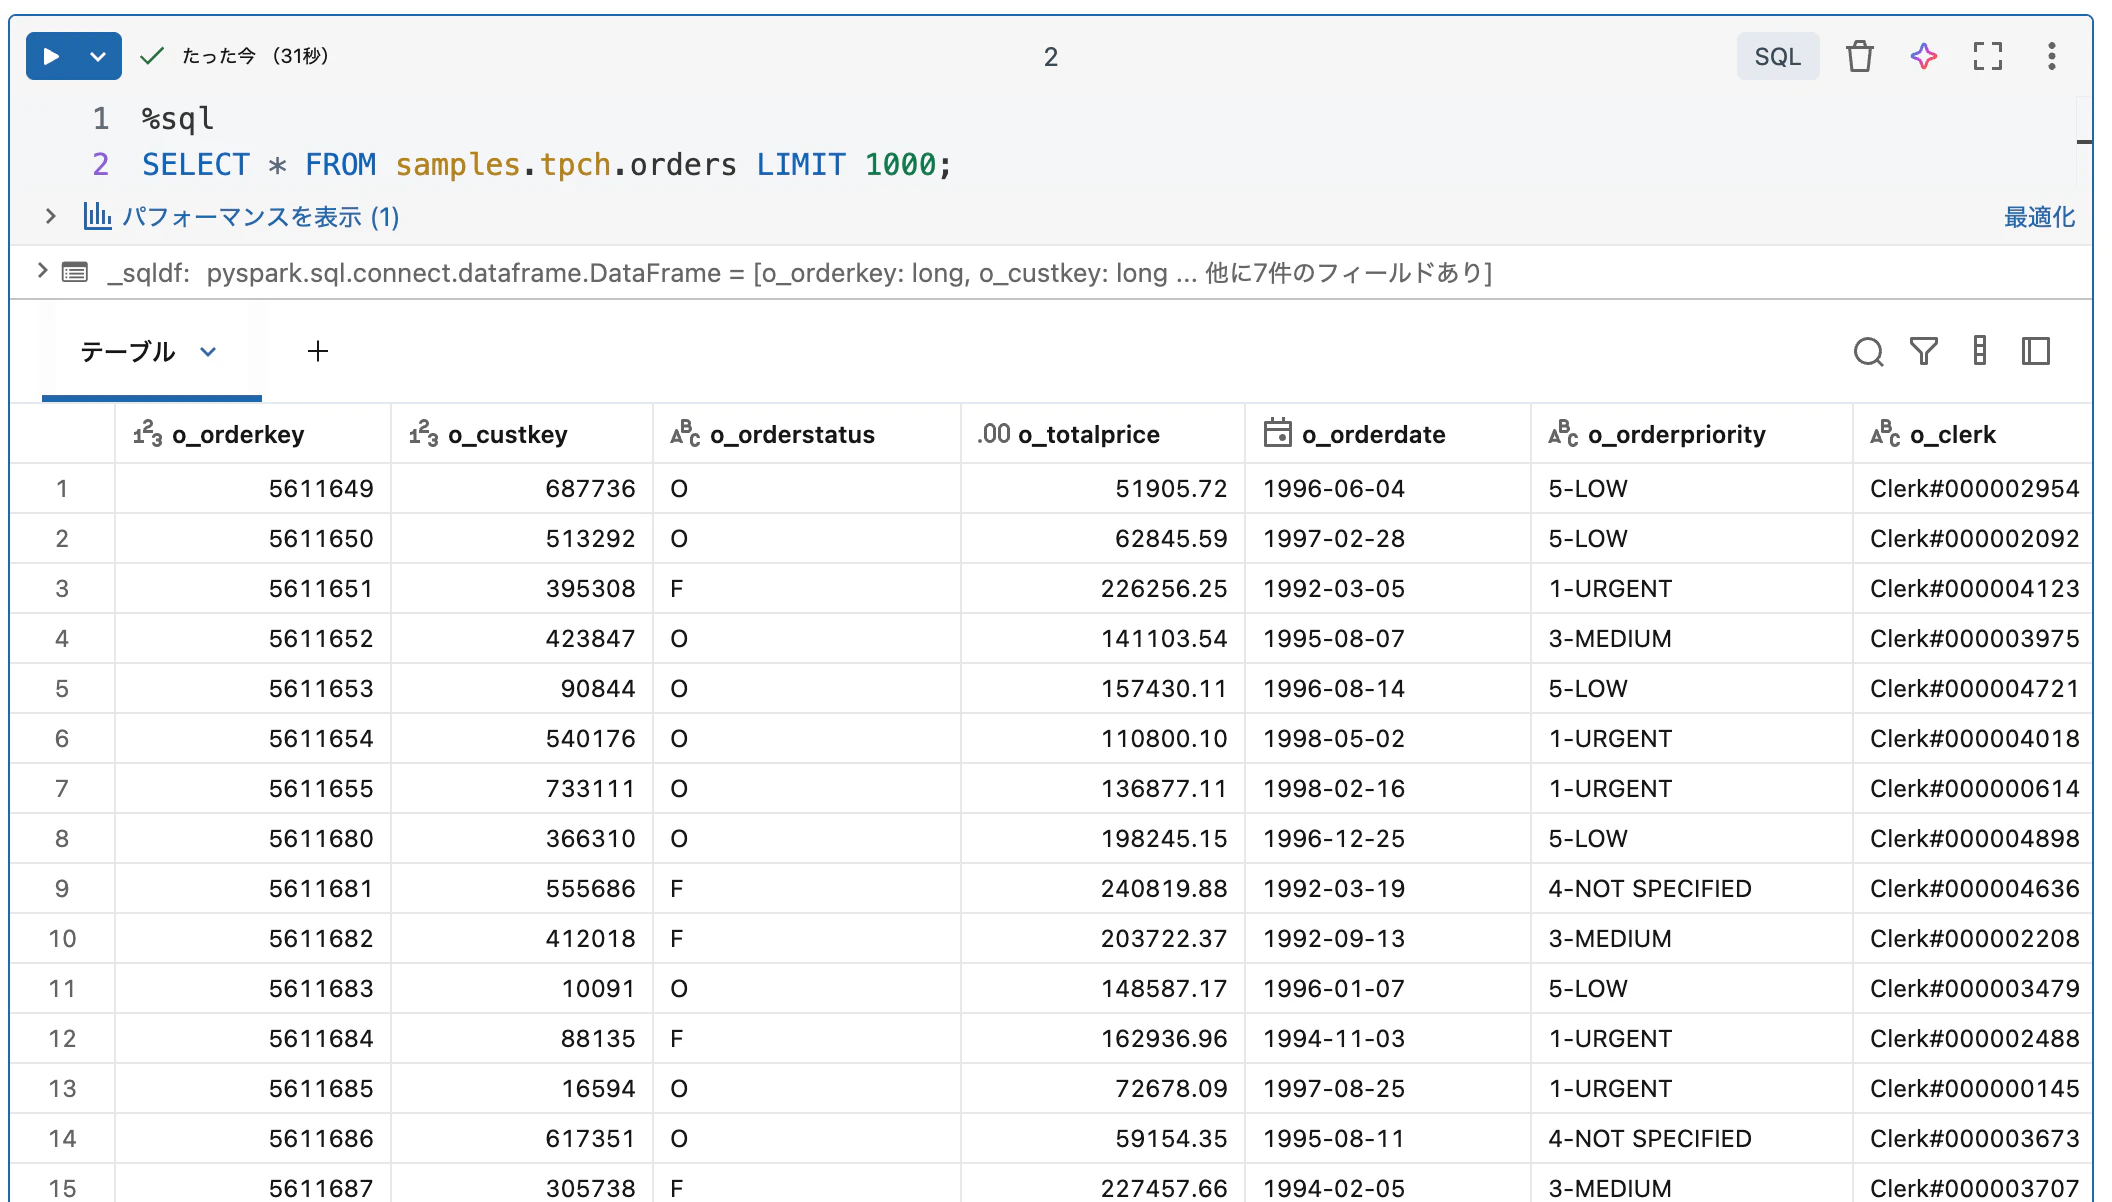2112x1202 pixels.
Task: Expand the performance section chevron
Action: tap(50, 216)
